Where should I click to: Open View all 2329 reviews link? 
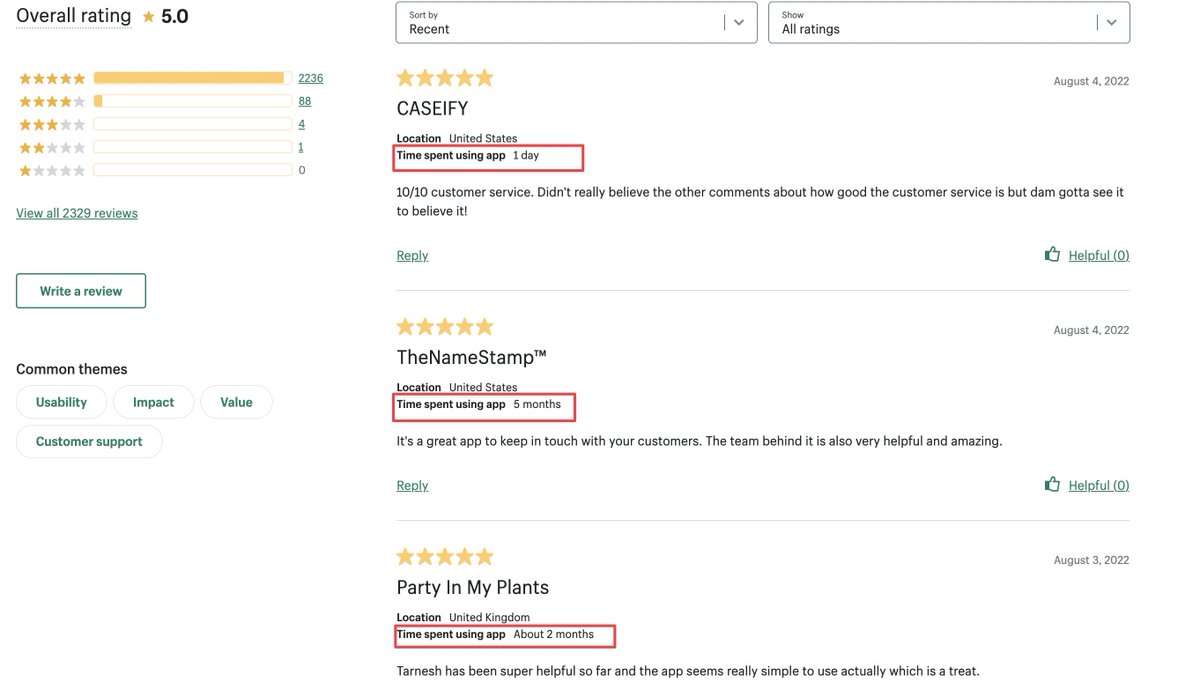coord(77,213)
